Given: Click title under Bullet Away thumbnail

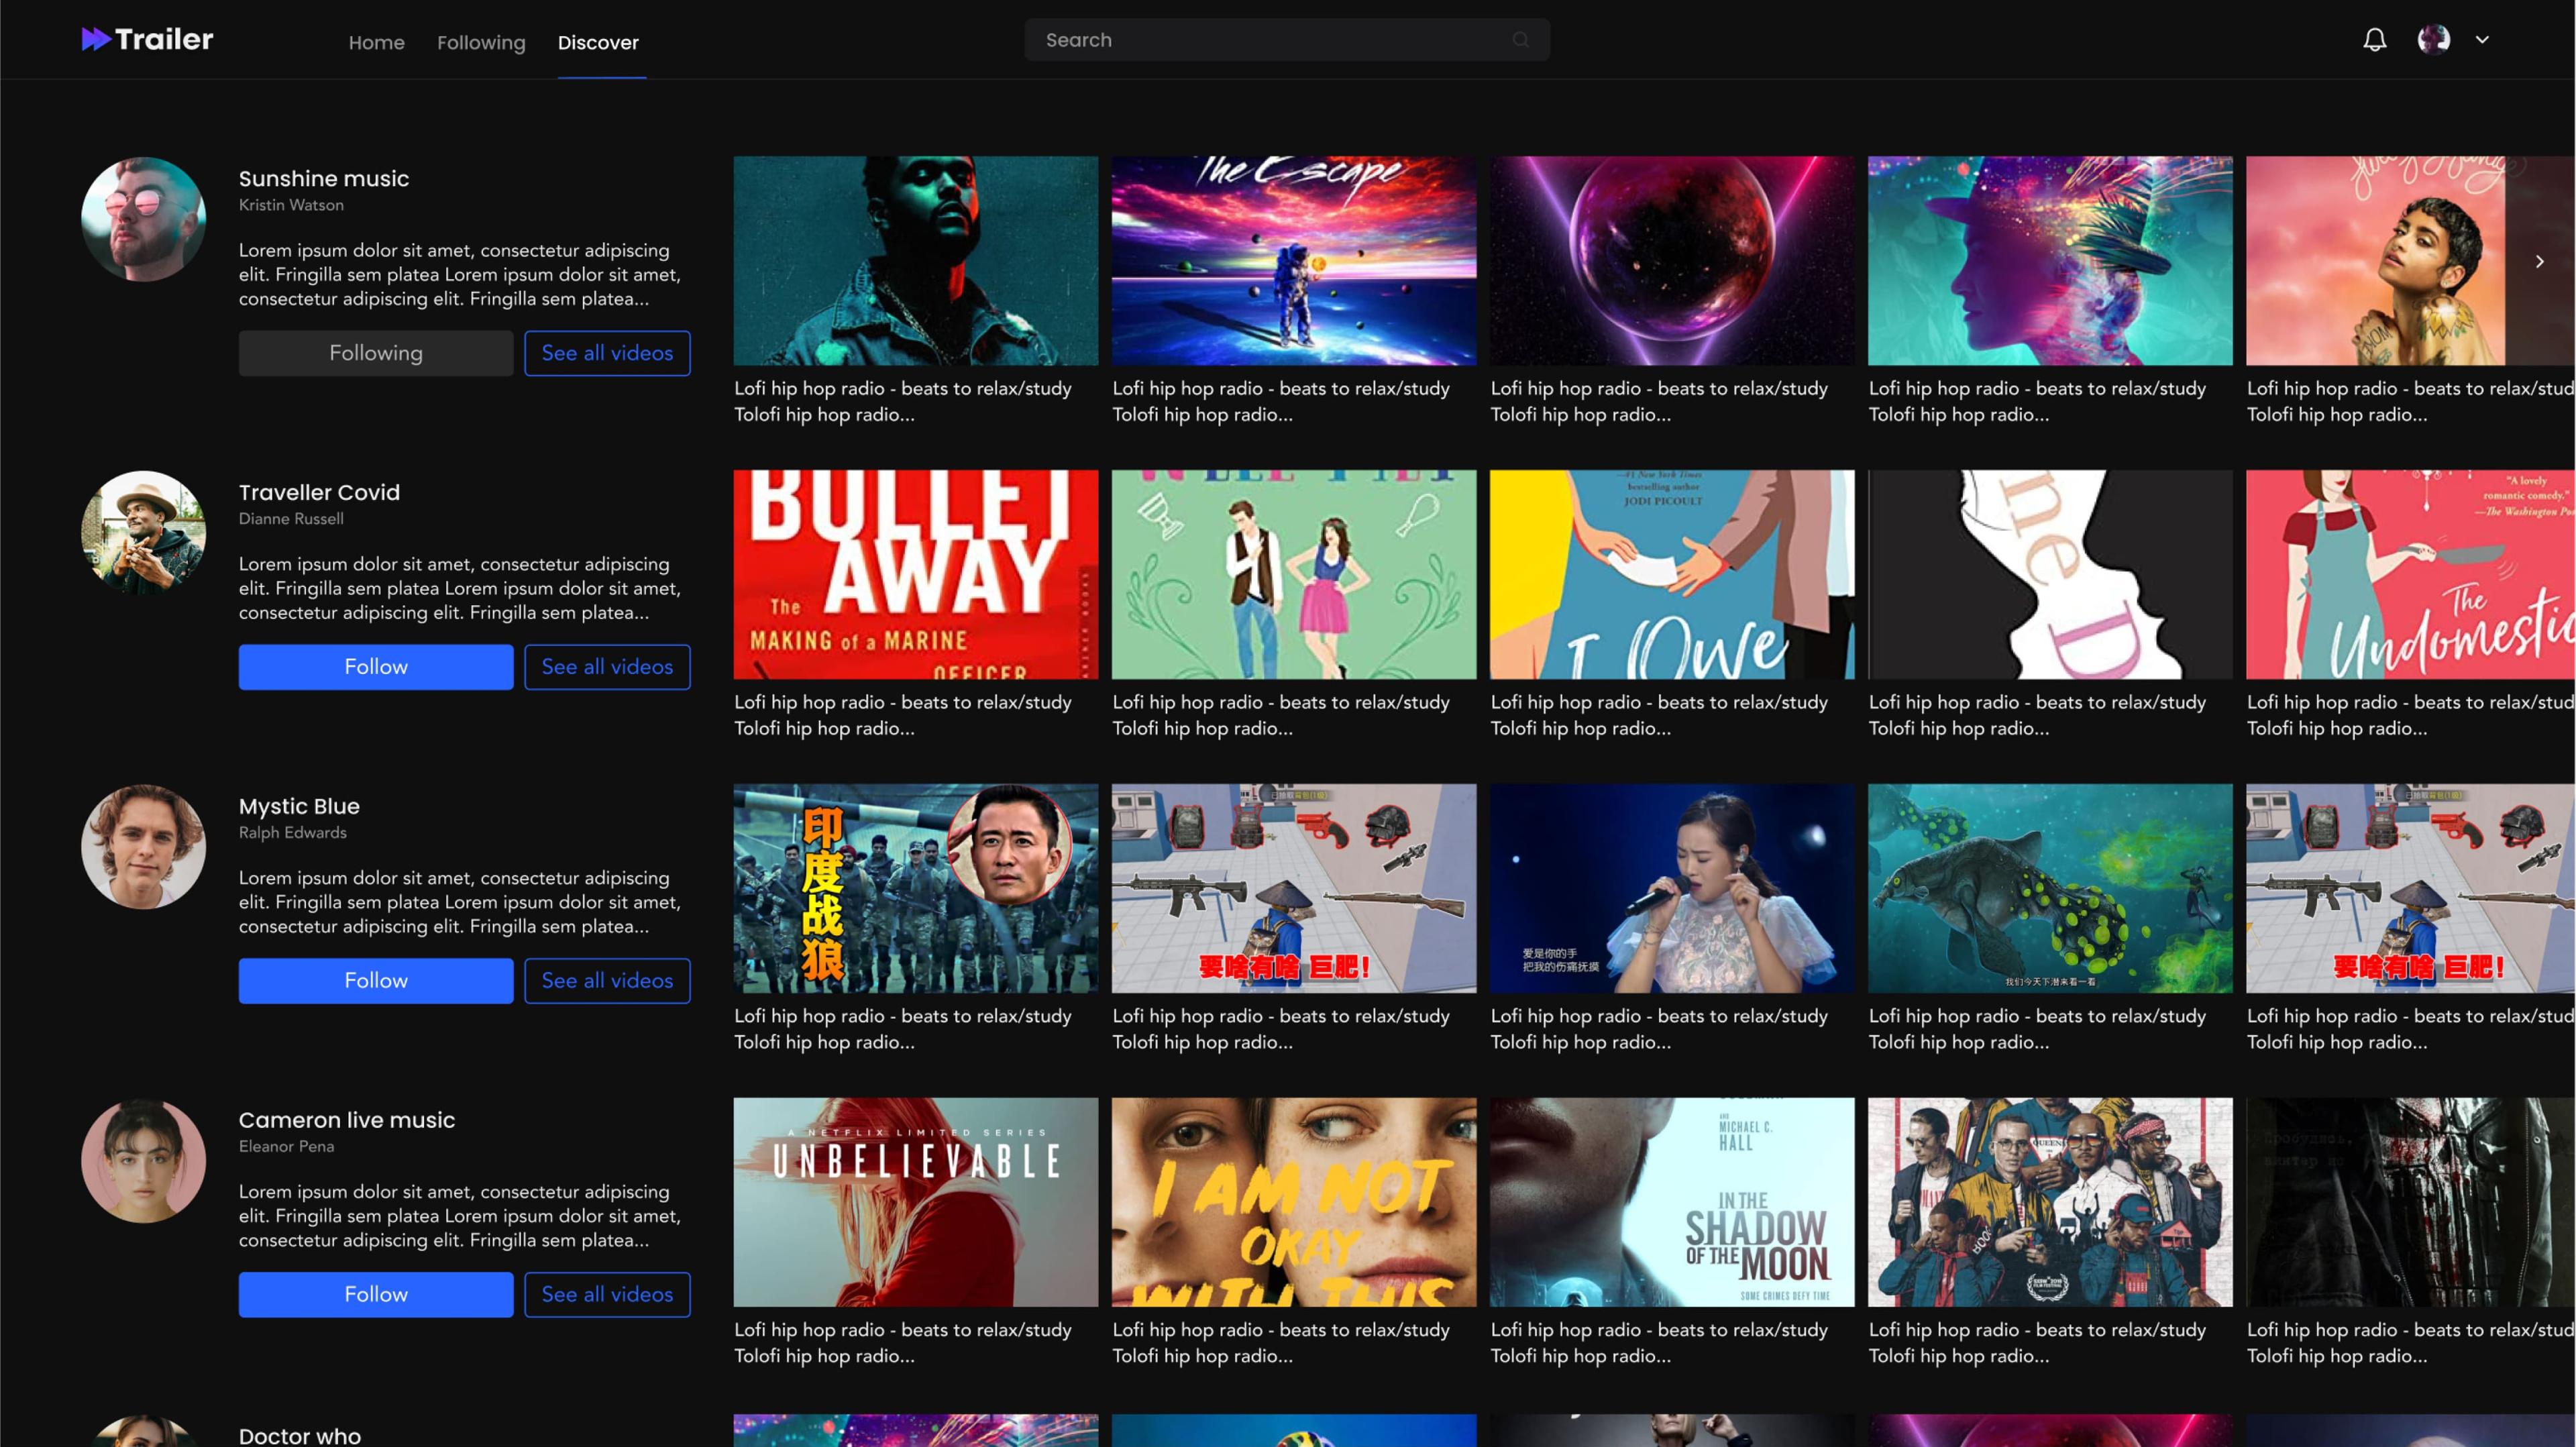Looking at the screenshot, I should (x=903, y=715).
